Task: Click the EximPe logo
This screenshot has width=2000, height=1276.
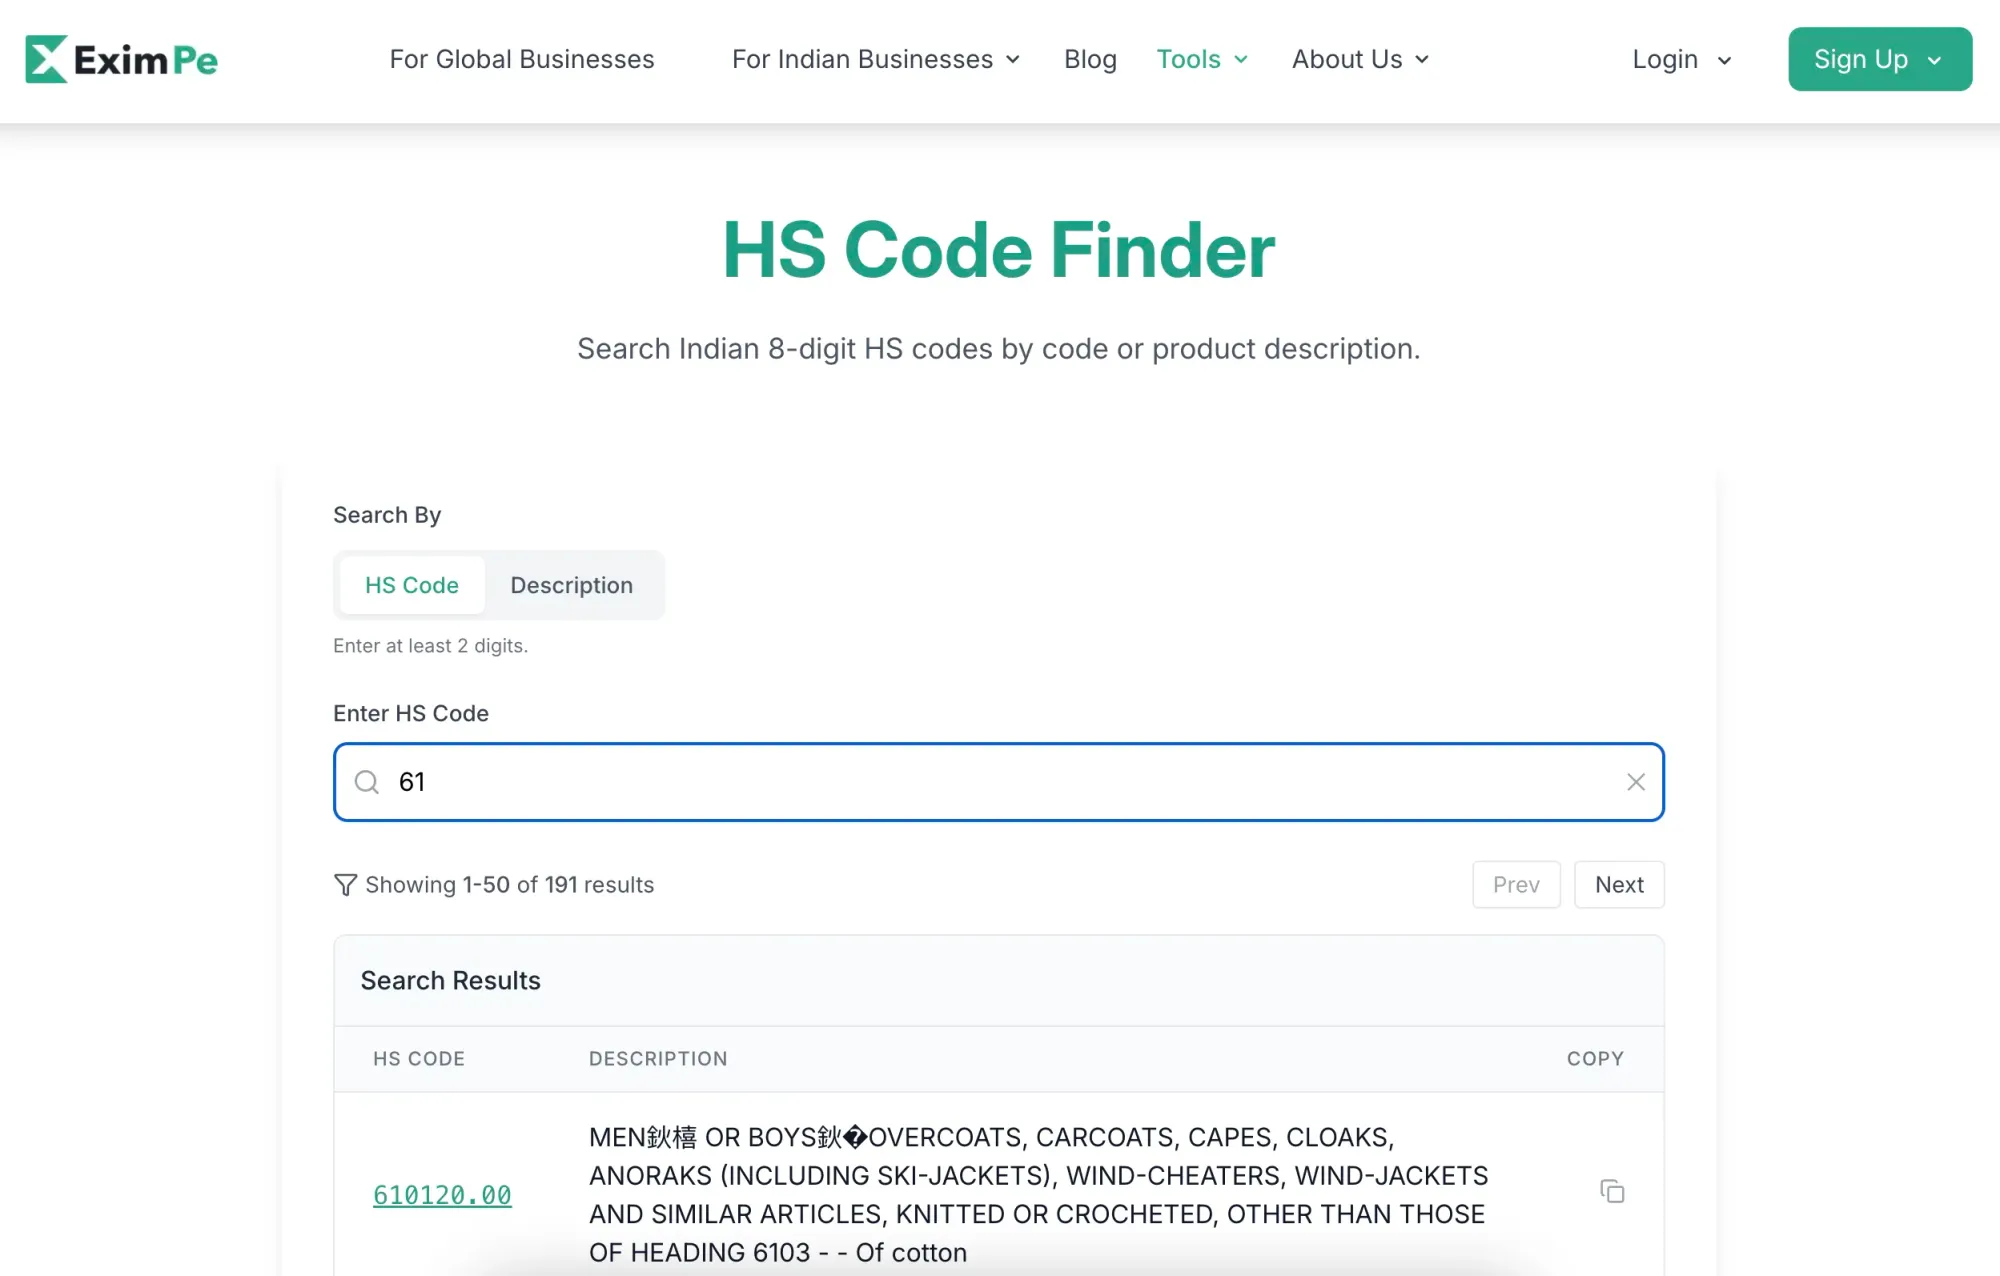Action: 121,60
